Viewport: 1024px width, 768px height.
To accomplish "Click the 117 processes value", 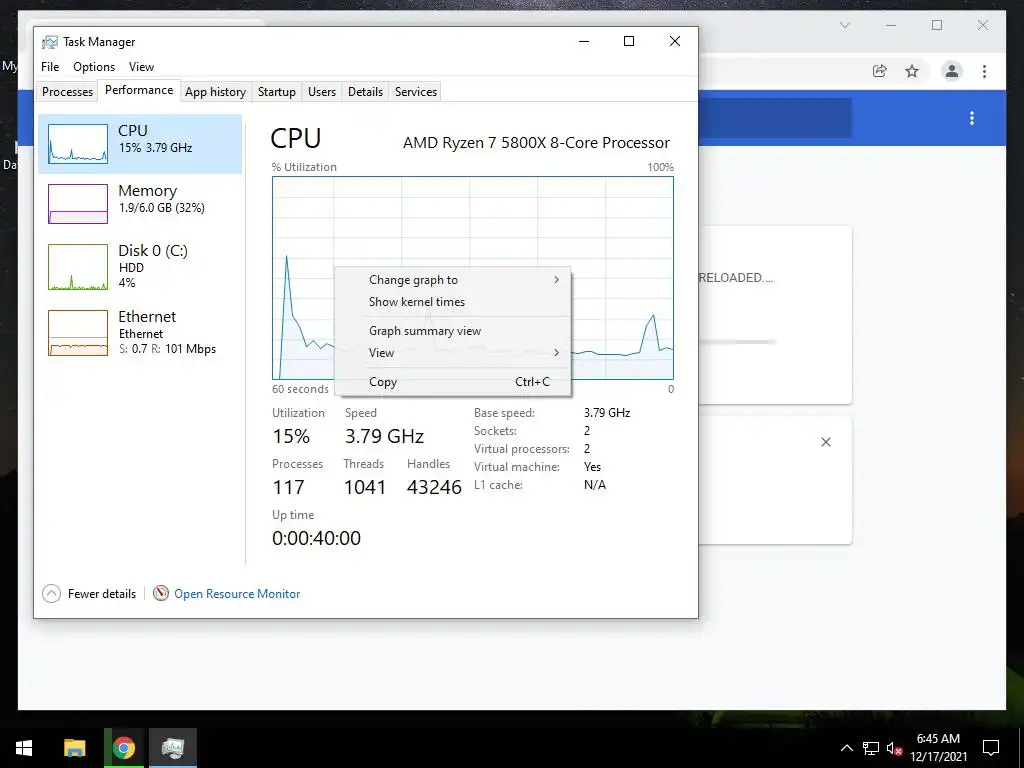I will pos(288,487).
